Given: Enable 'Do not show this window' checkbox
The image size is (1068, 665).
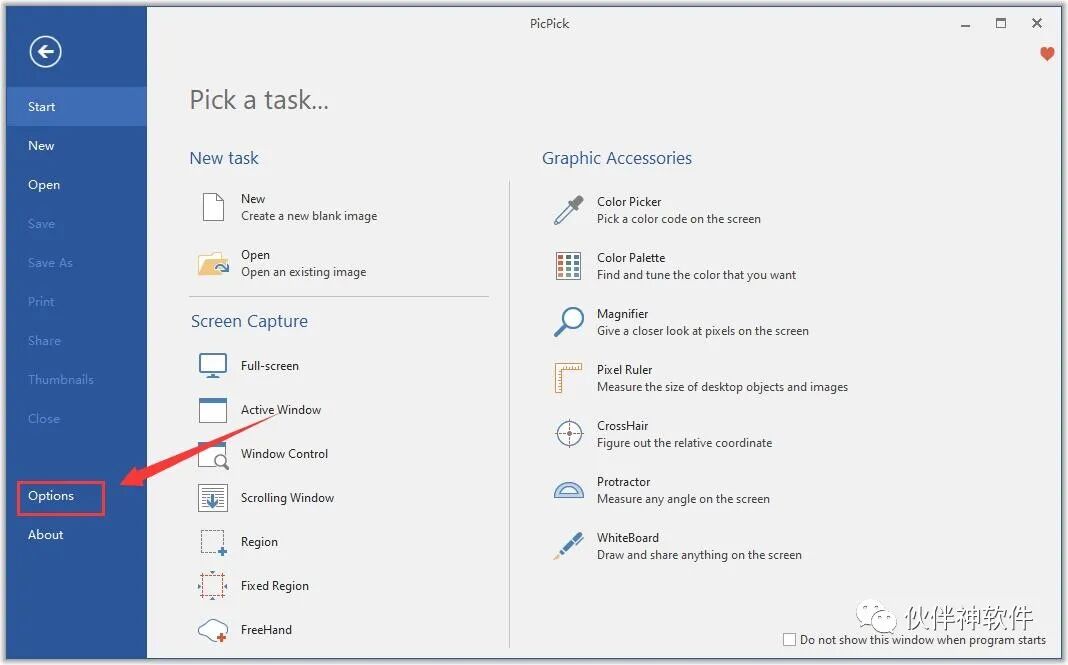Looking at the screenshot, I should coord(789,640).
